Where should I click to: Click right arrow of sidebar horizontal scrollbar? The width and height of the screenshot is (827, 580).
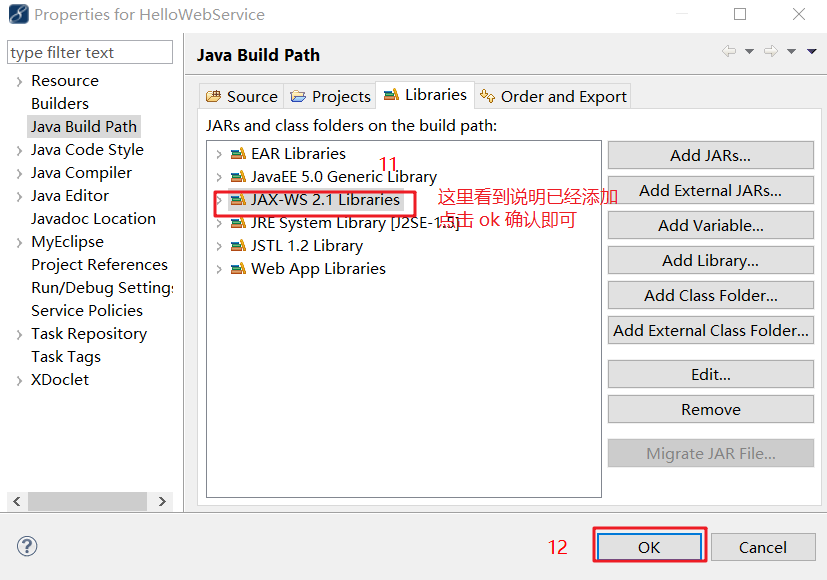click(162, 501)
